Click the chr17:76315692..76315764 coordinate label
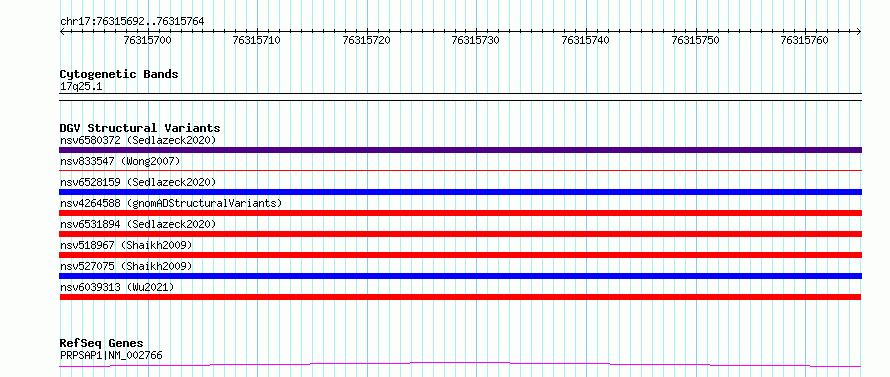The height and width of the screenshot is (377, 890). [132, 22]
